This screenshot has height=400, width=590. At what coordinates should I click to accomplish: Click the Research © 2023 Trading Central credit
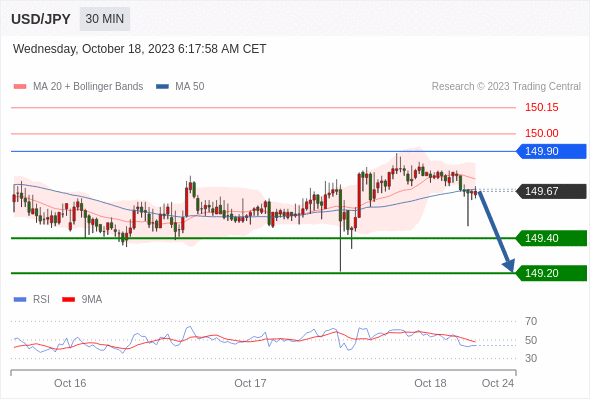506,87
